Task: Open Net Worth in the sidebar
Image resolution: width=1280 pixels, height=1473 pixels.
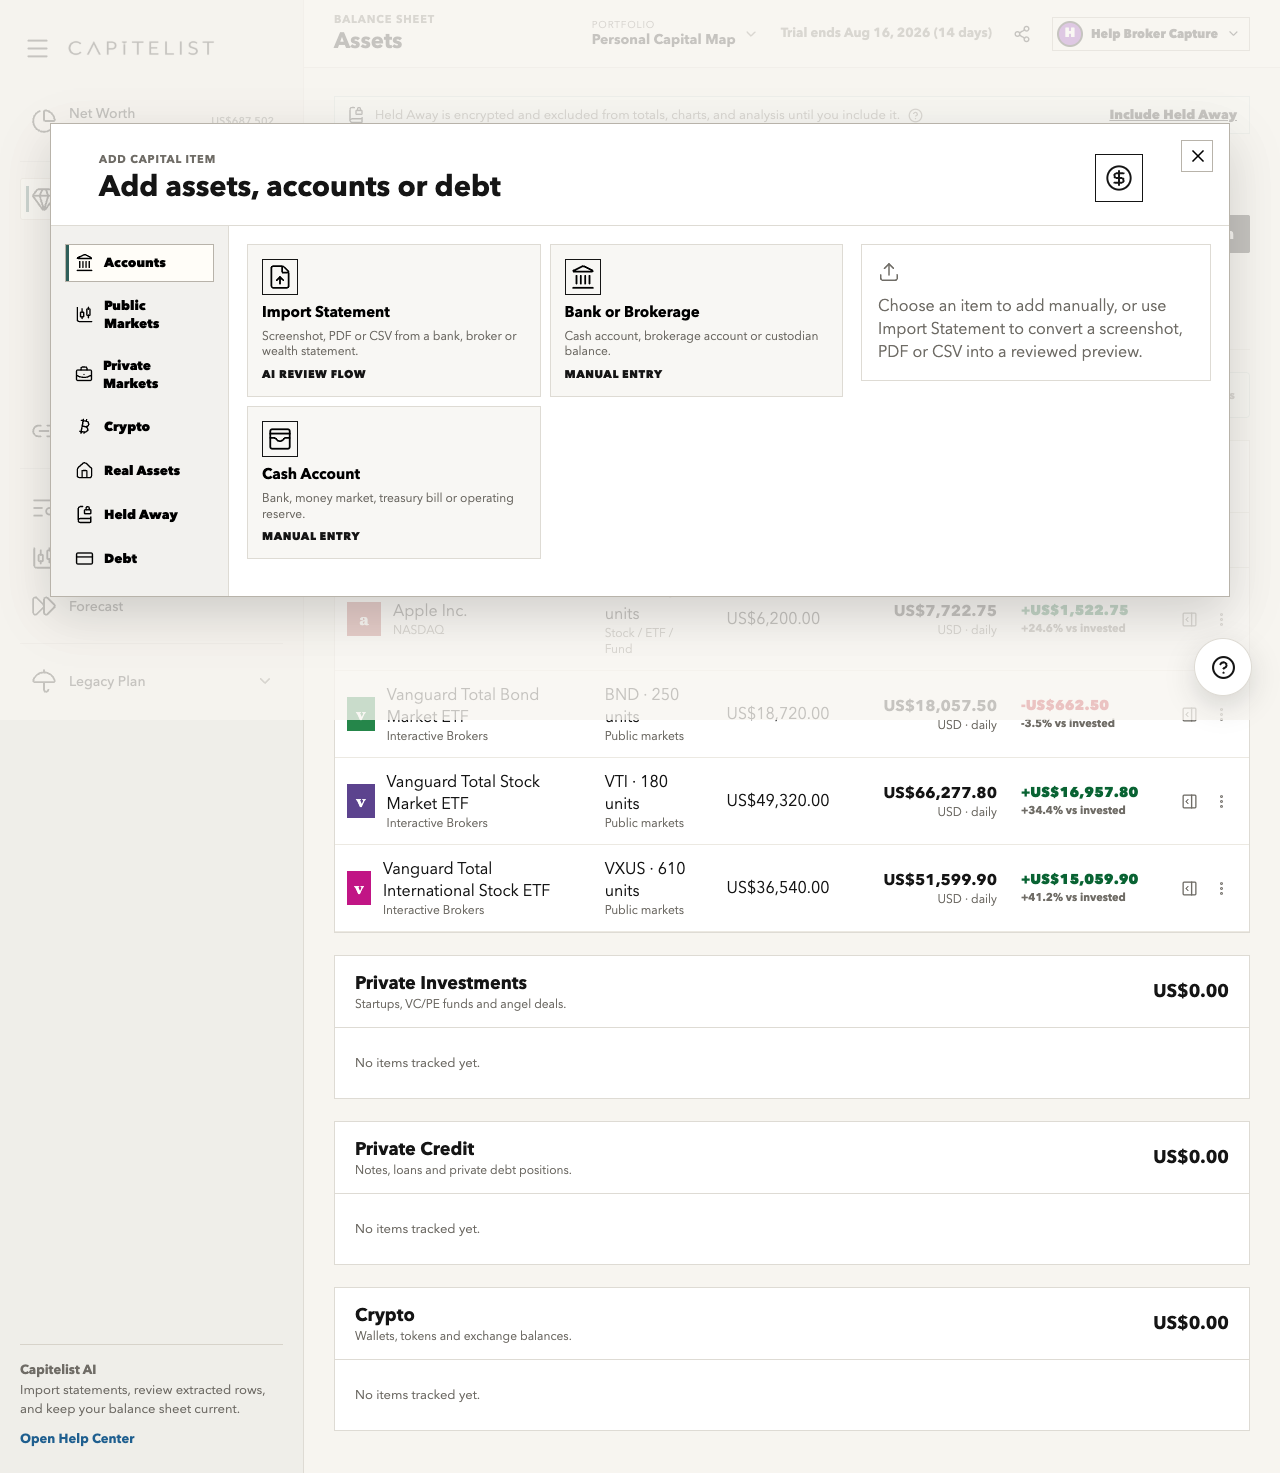Action: (x=102, y=114)
